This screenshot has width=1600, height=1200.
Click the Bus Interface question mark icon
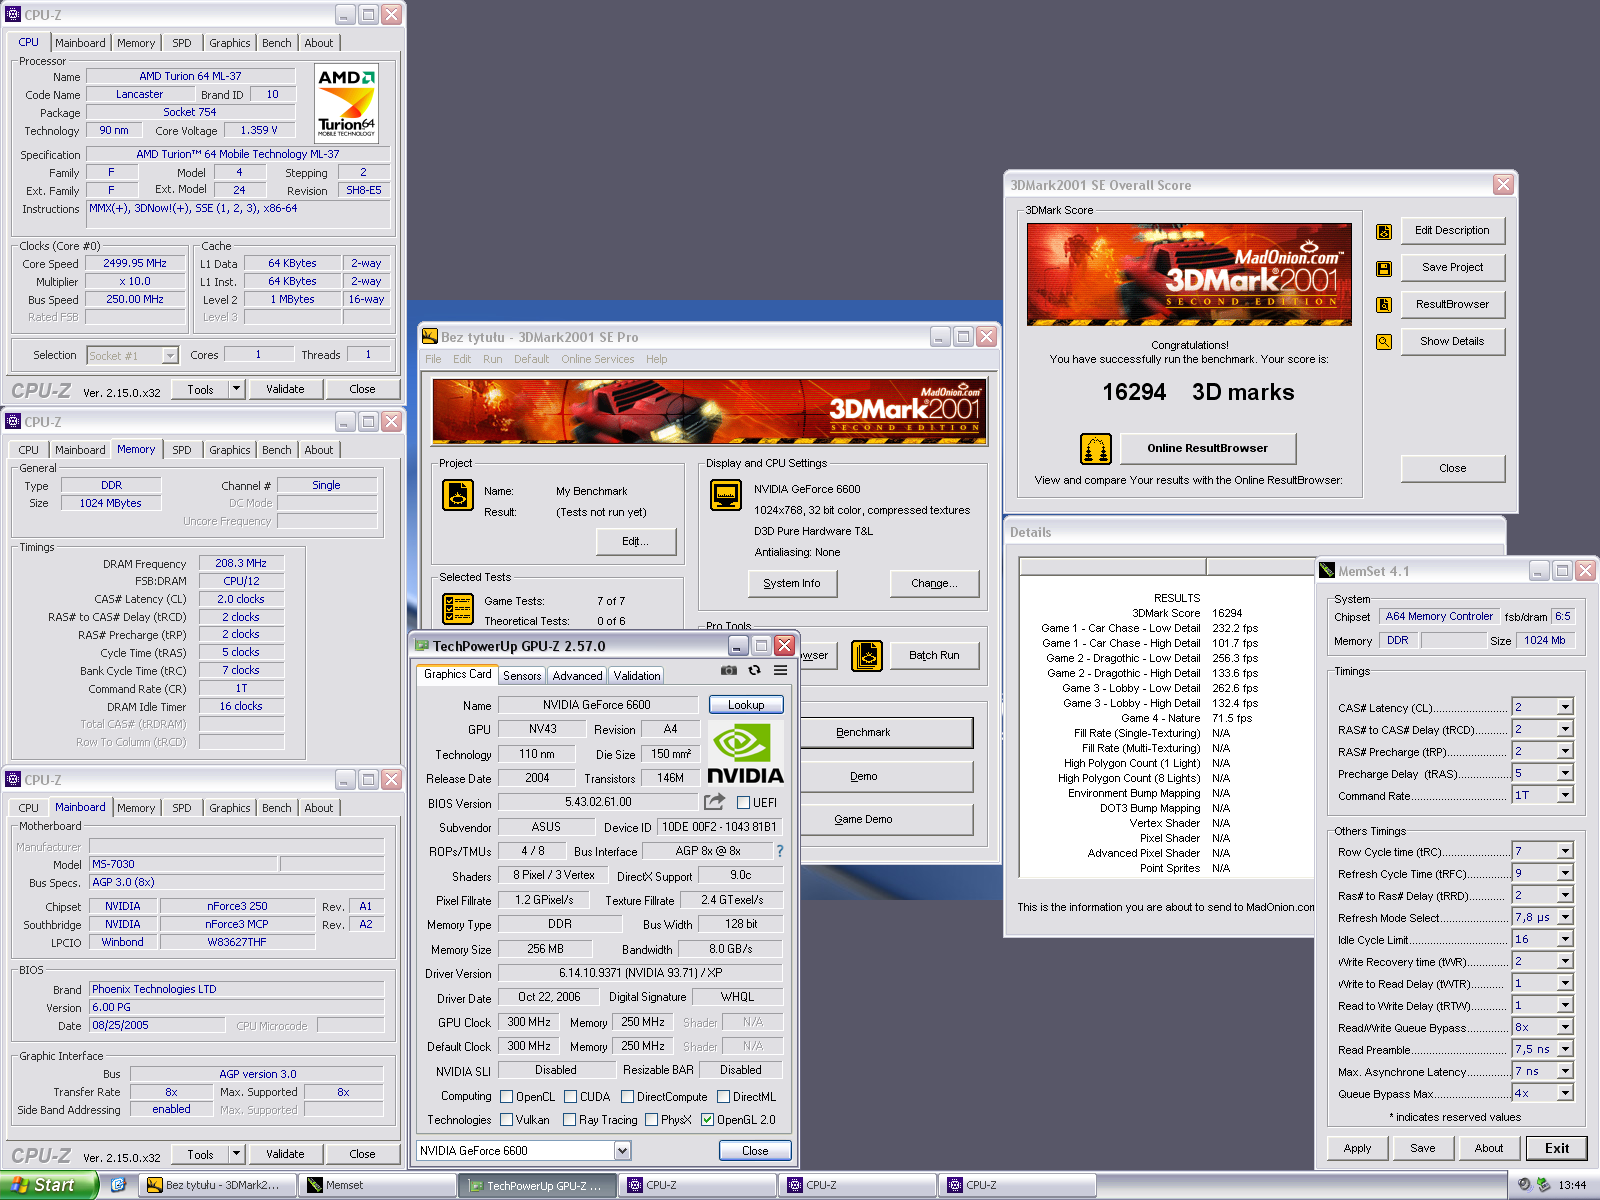click(780, 851)
